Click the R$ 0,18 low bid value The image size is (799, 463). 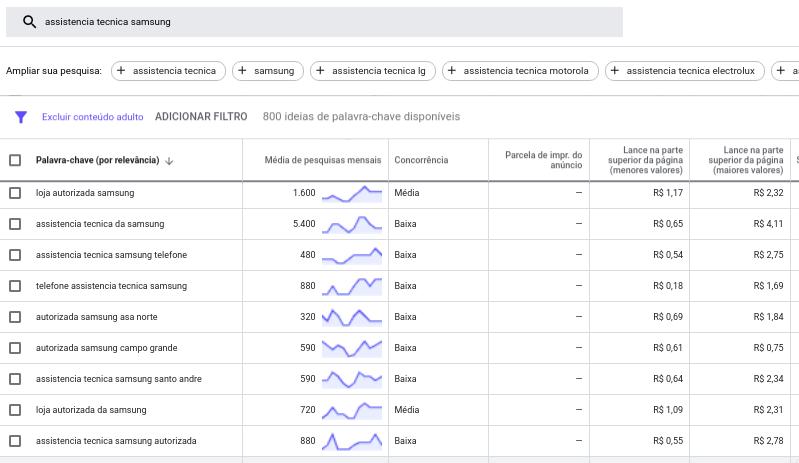668,286
